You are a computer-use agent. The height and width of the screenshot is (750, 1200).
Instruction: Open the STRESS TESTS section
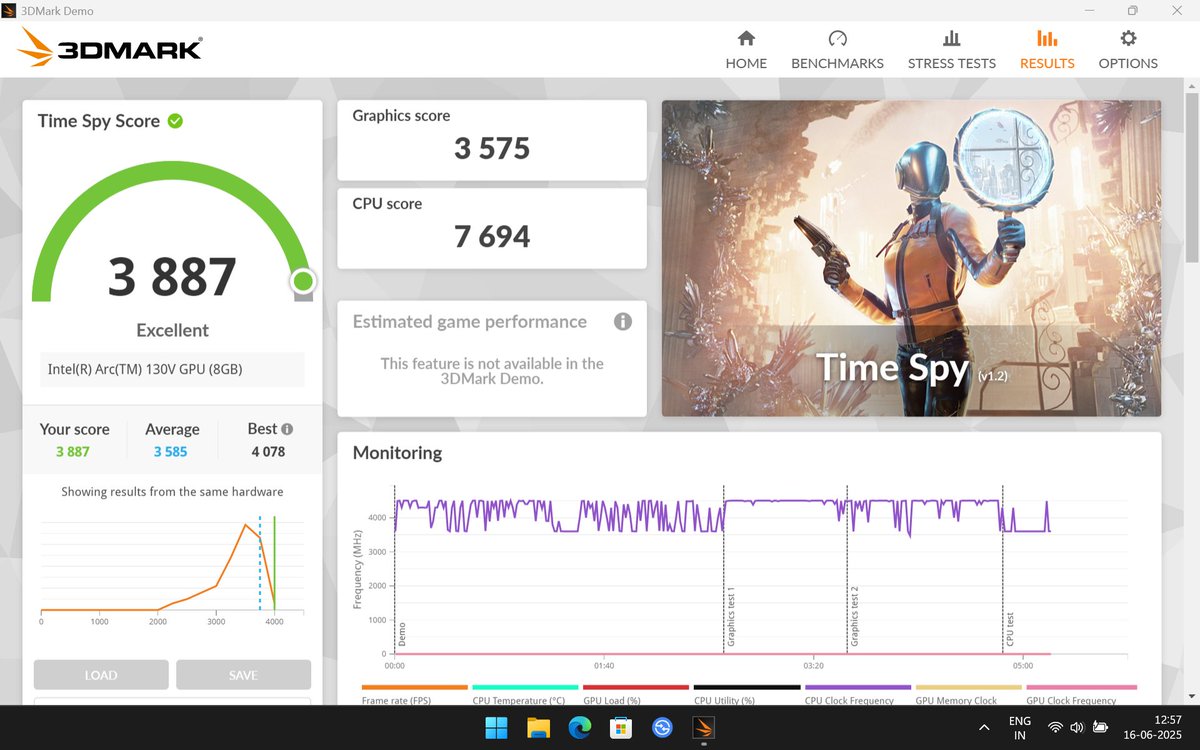(x=951, y=50)
